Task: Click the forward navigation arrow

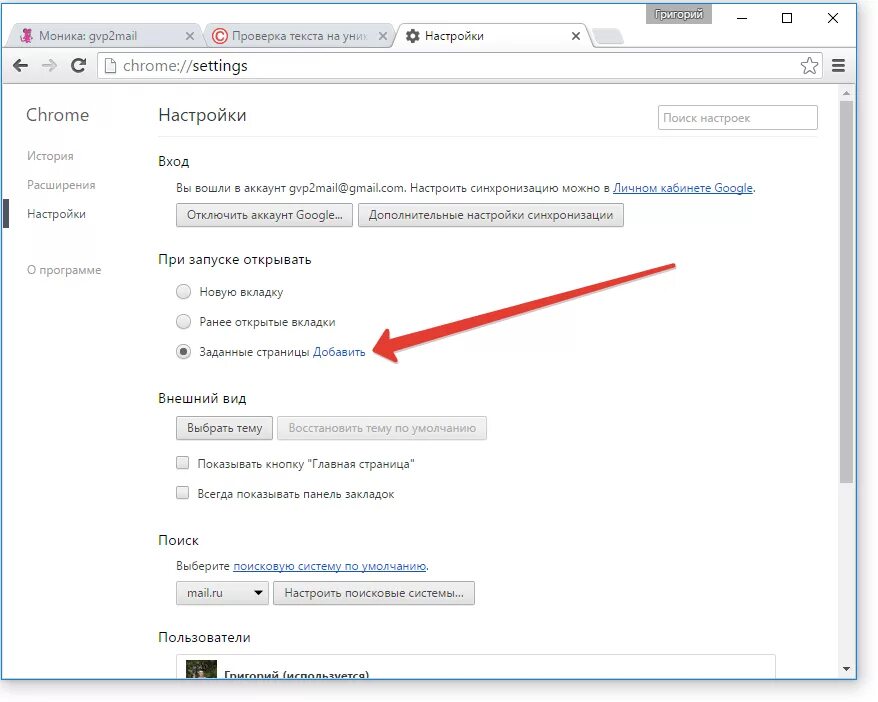Action: click(x=49, y=65)
